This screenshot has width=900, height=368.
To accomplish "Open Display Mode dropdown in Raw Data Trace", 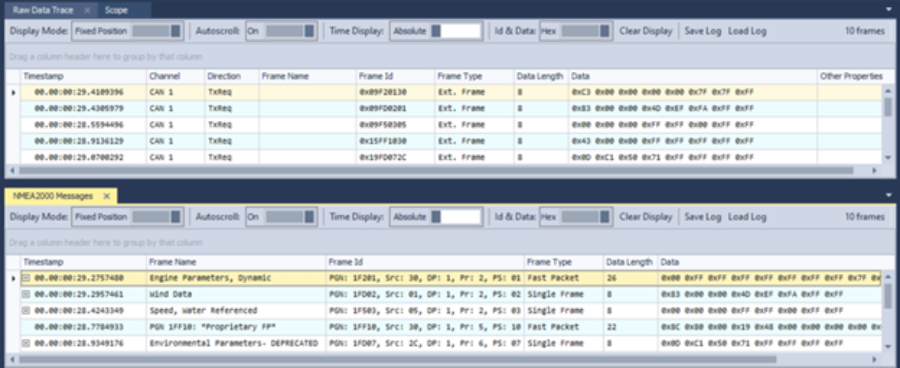I will click(127, 31).
